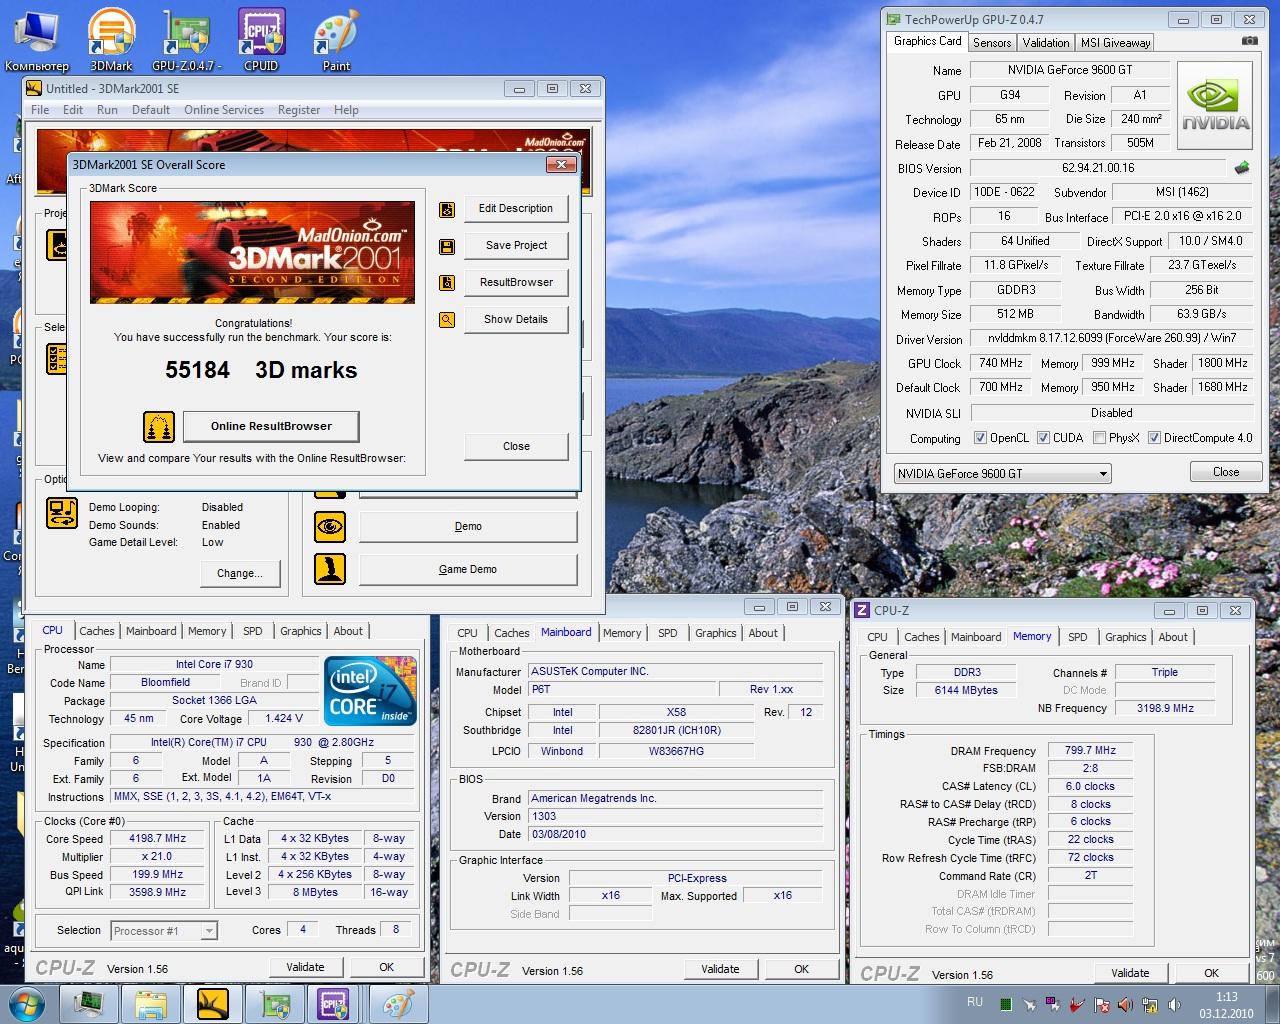This screenshot has width=1280, height=1024.
Task: Switch to the Validation tab in GPU-Z
Action: [1046, 43]
